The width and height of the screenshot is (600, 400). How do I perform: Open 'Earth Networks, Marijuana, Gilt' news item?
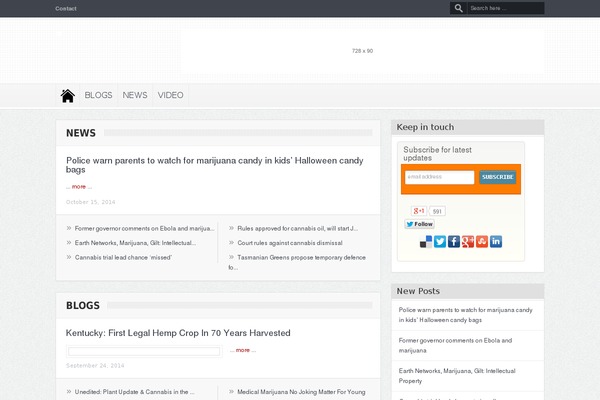pos(135,243)
